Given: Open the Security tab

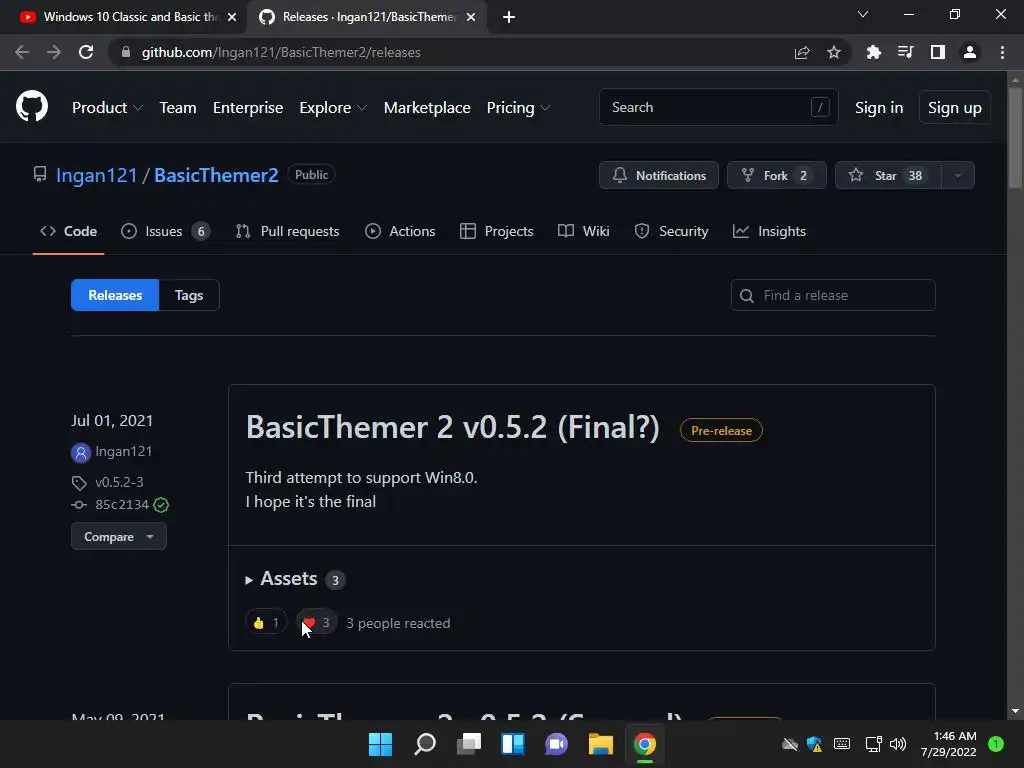Looking at the screenshot, I should (x=671, y=231).
